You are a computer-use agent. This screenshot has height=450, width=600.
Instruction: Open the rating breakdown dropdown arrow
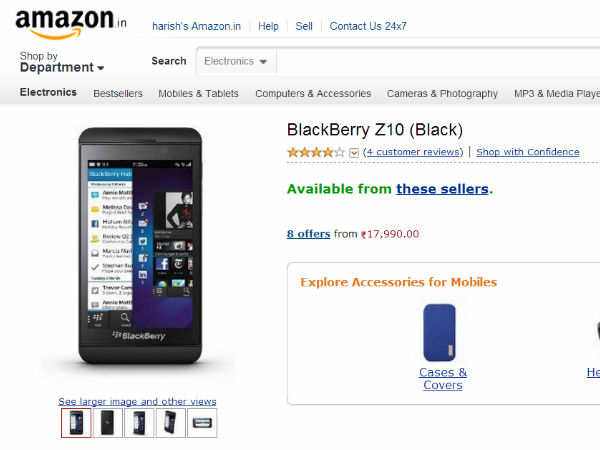[354, 153]
